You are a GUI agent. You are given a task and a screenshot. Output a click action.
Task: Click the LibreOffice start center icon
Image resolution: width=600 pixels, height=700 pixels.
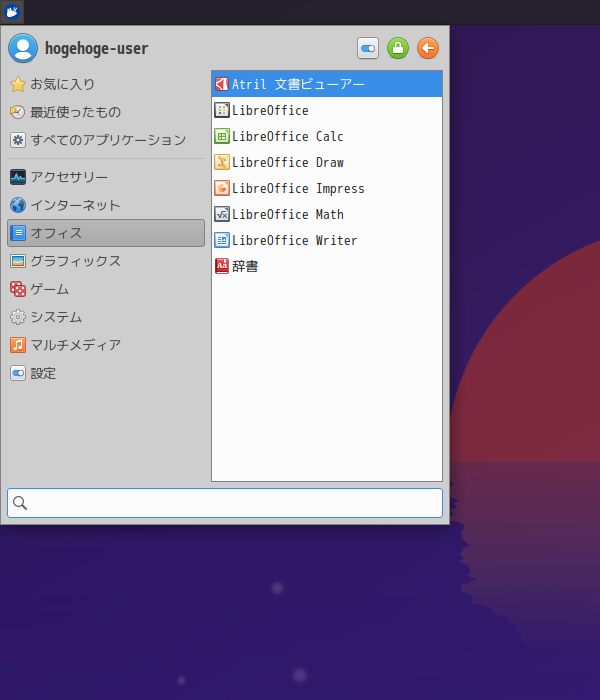point(222,110)
